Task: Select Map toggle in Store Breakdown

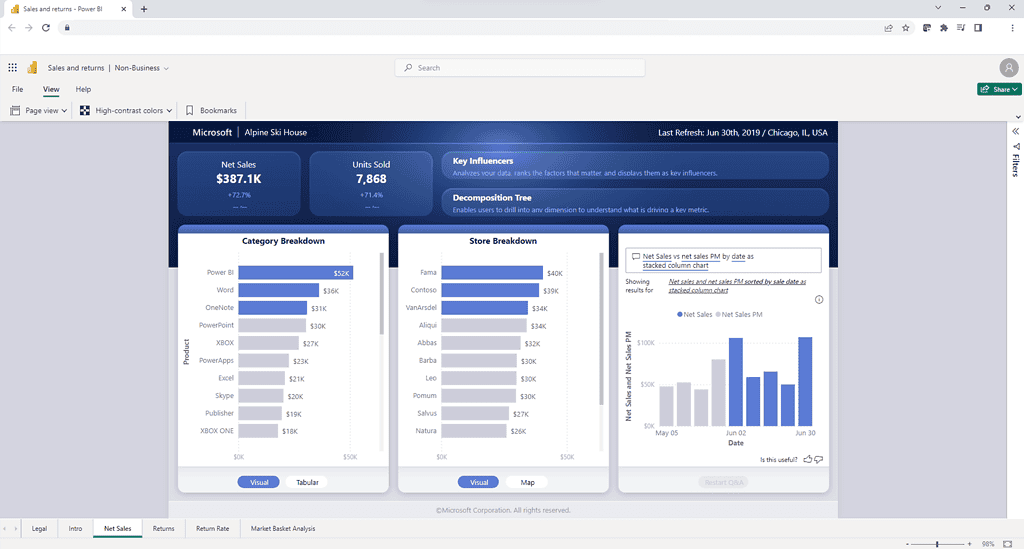Action: tap(527, 482)
